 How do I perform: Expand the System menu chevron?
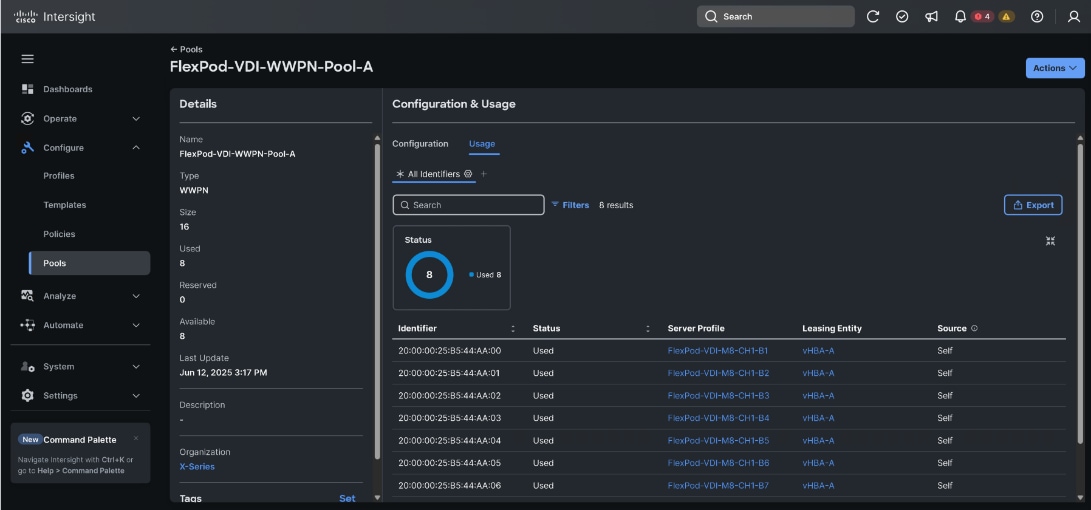tap(136, 367)
